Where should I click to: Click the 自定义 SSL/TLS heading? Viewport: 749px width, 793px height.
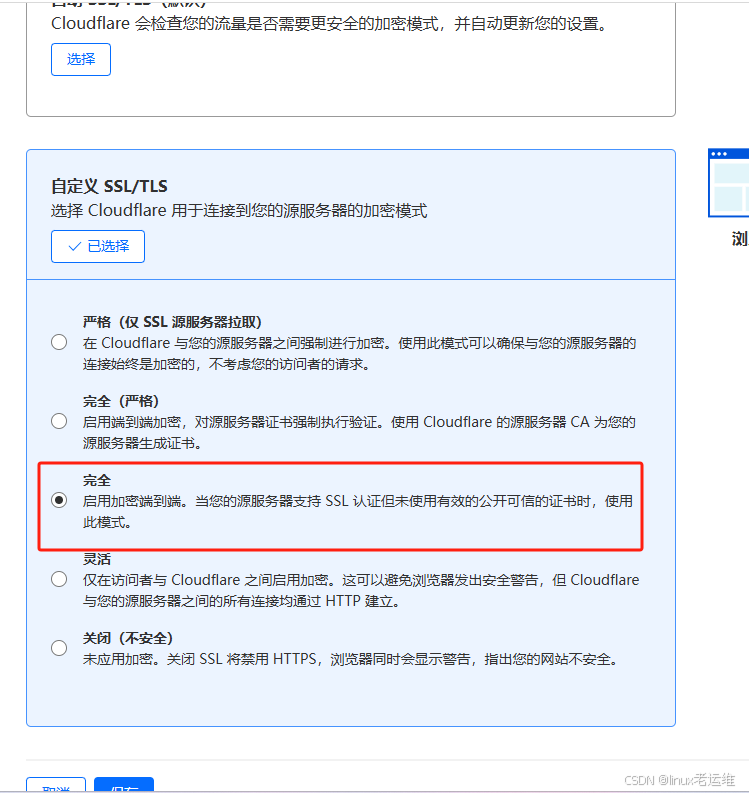(109, 186)
